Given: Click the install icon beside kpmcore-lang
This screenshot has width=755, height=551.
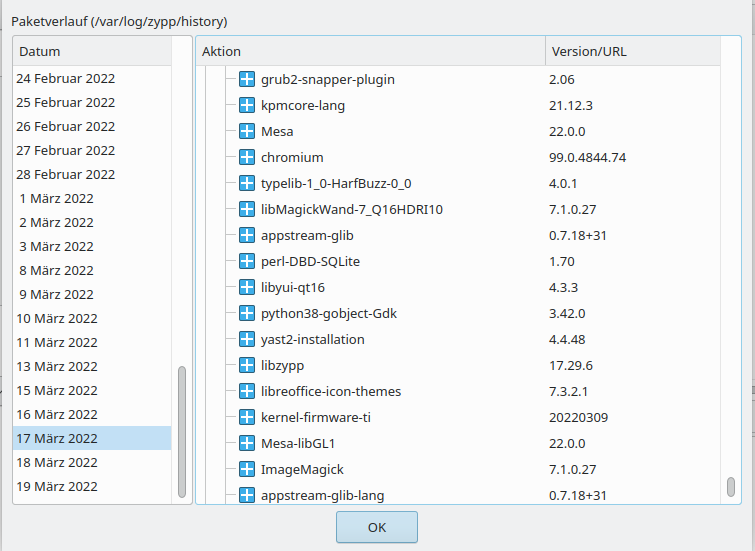Looking at the screenshot, I should [x=247, y=105].
